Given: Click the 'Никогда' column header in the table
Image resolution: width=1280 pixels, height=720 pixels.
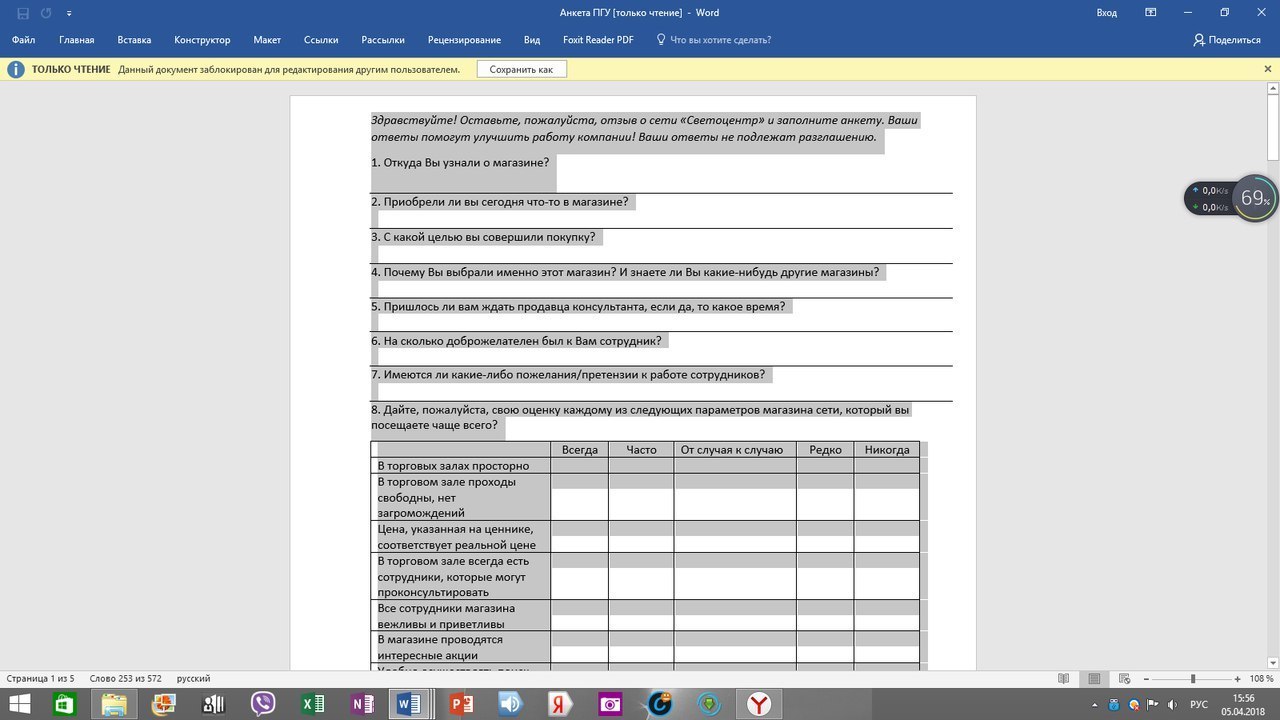Looking at the screenshot, I should pos(887,450).
